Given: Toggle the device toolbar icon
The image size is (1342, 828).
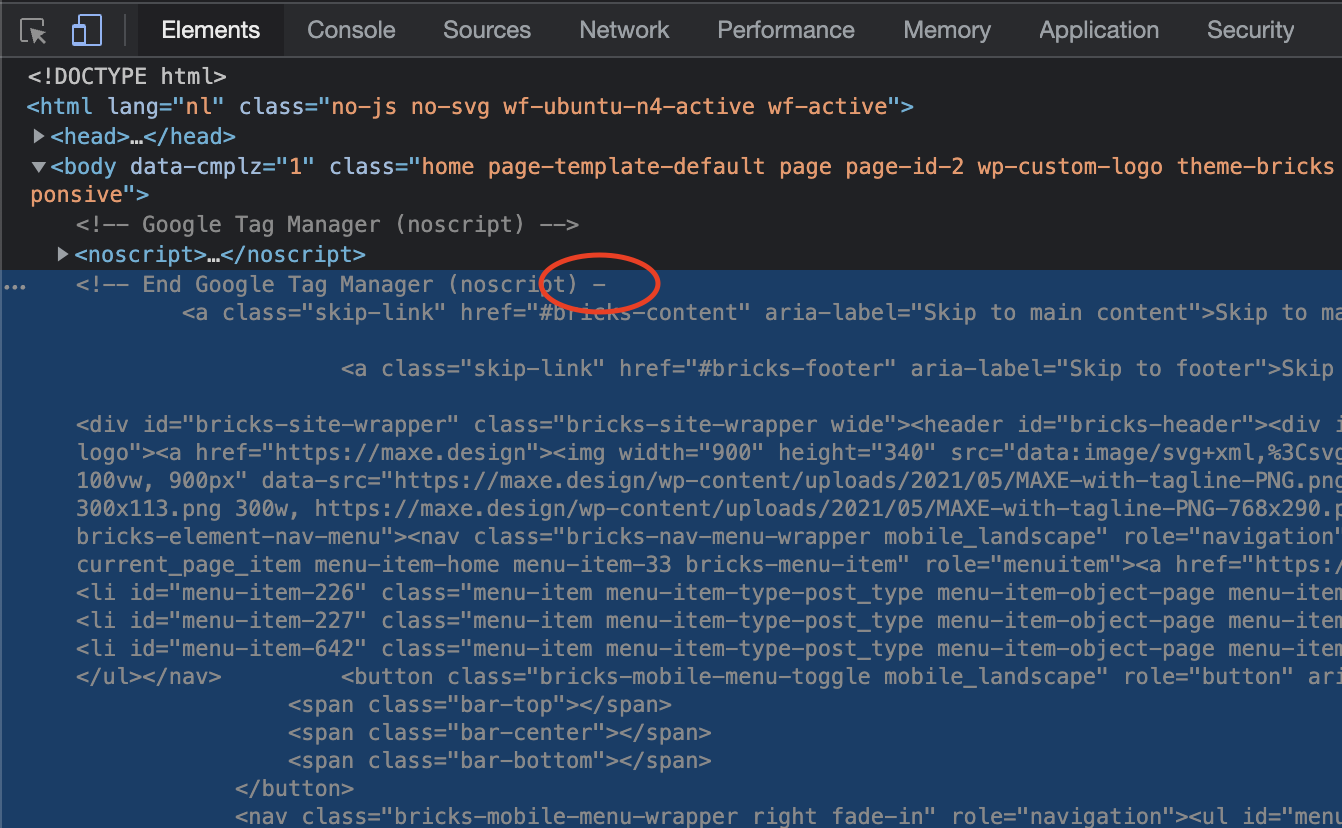Looking at the screenshot, I should [87, 30].
